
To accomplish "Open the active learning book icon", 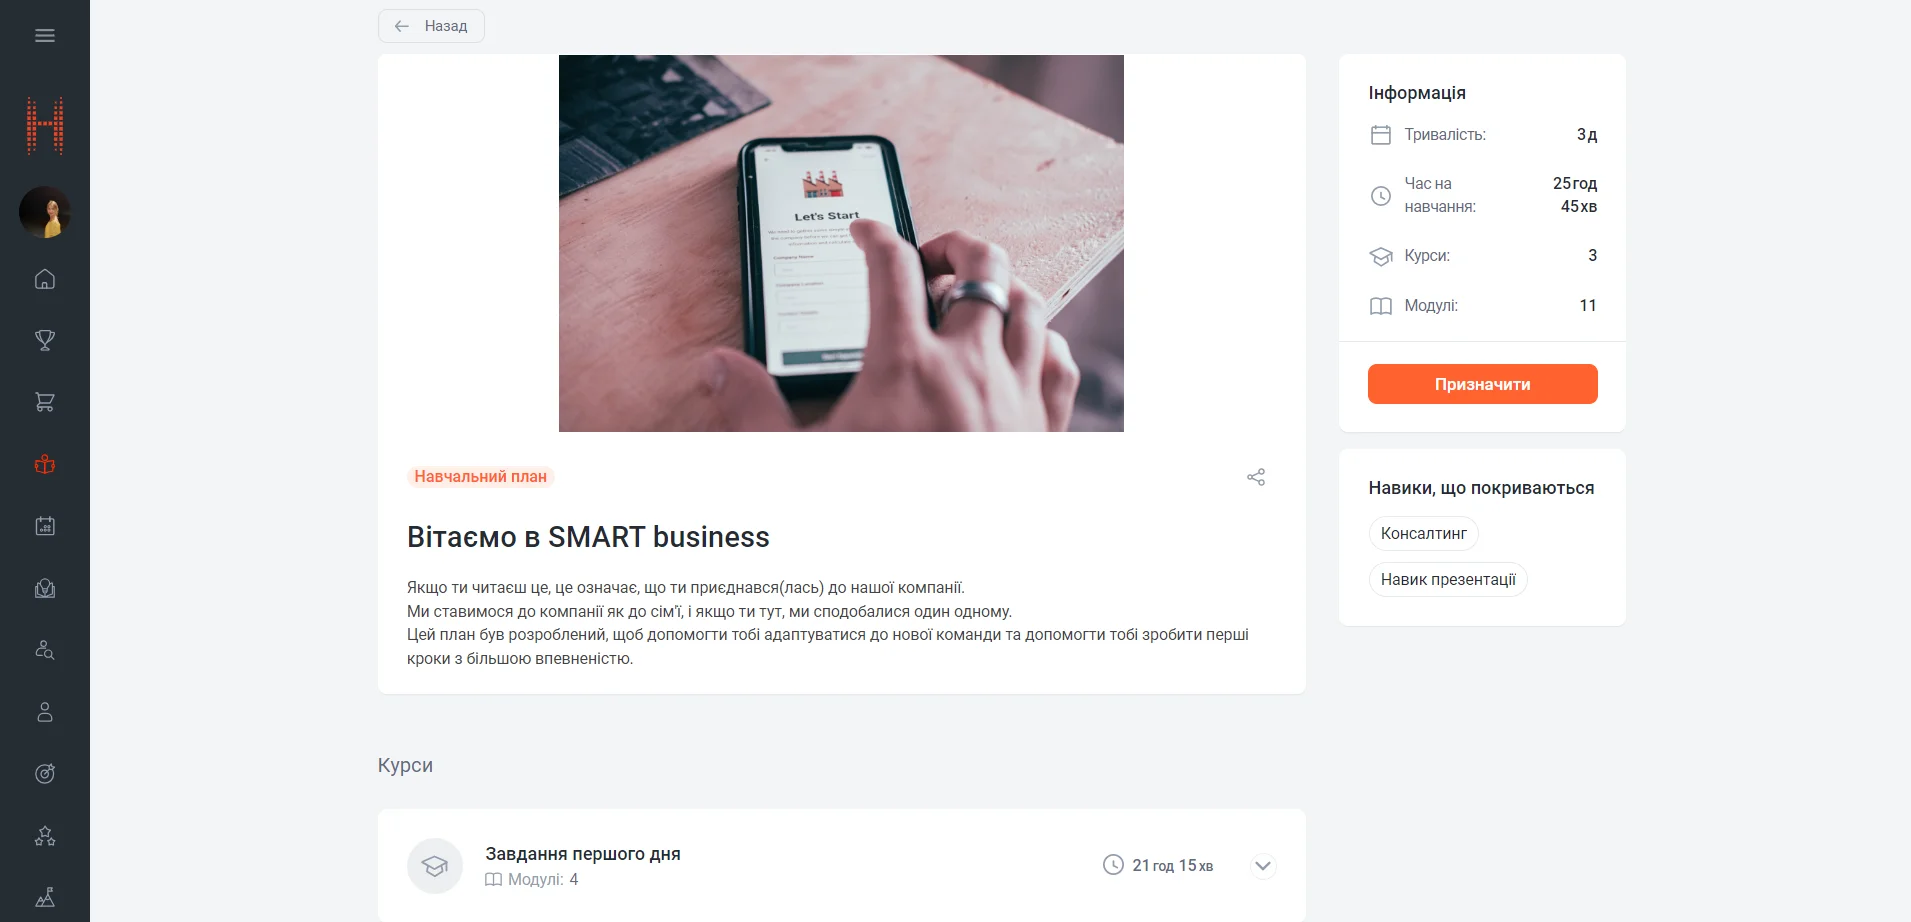I will pyautogui.click(x=45, y=464).
